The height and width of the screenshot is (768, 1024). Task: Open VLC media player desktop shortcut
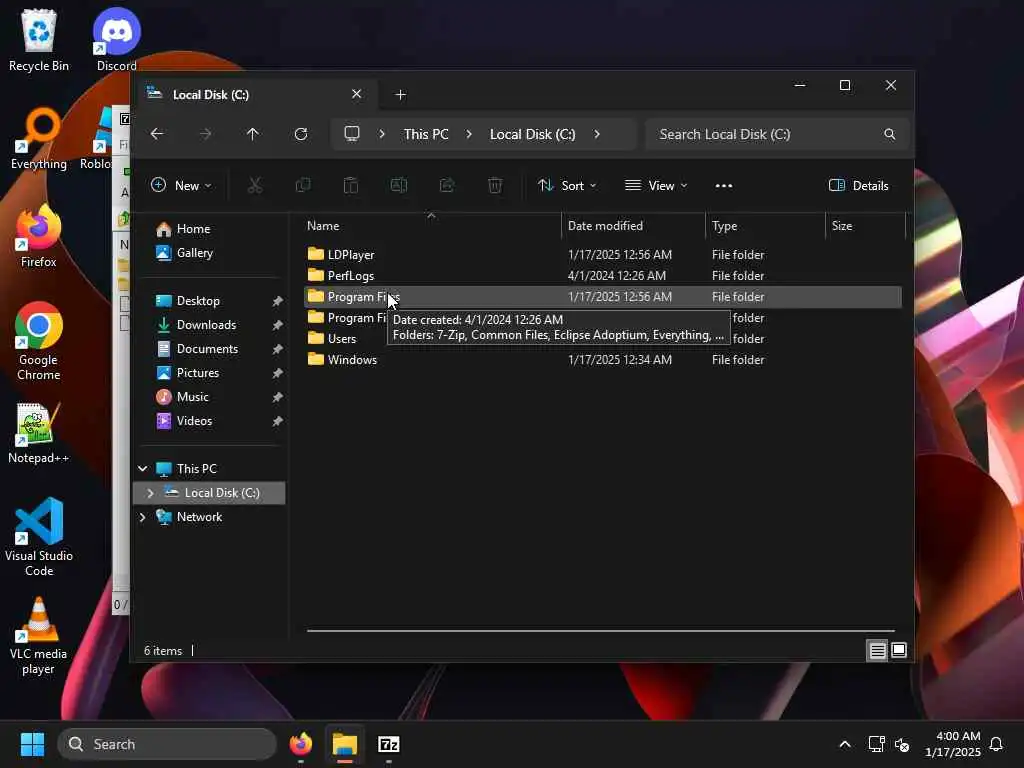[x=39, y=636]
